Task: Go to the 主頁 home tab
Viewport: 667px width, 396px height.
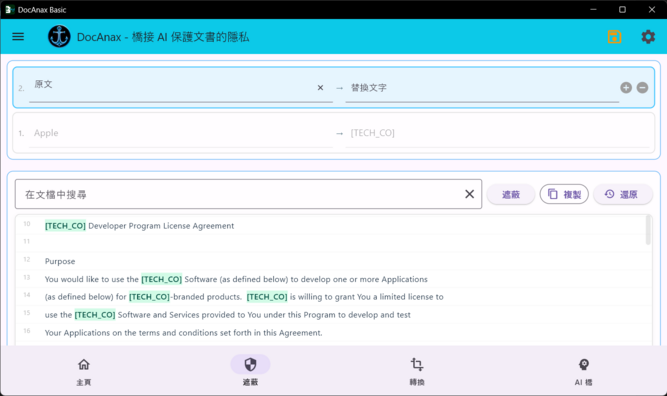Action: (84, 371)
